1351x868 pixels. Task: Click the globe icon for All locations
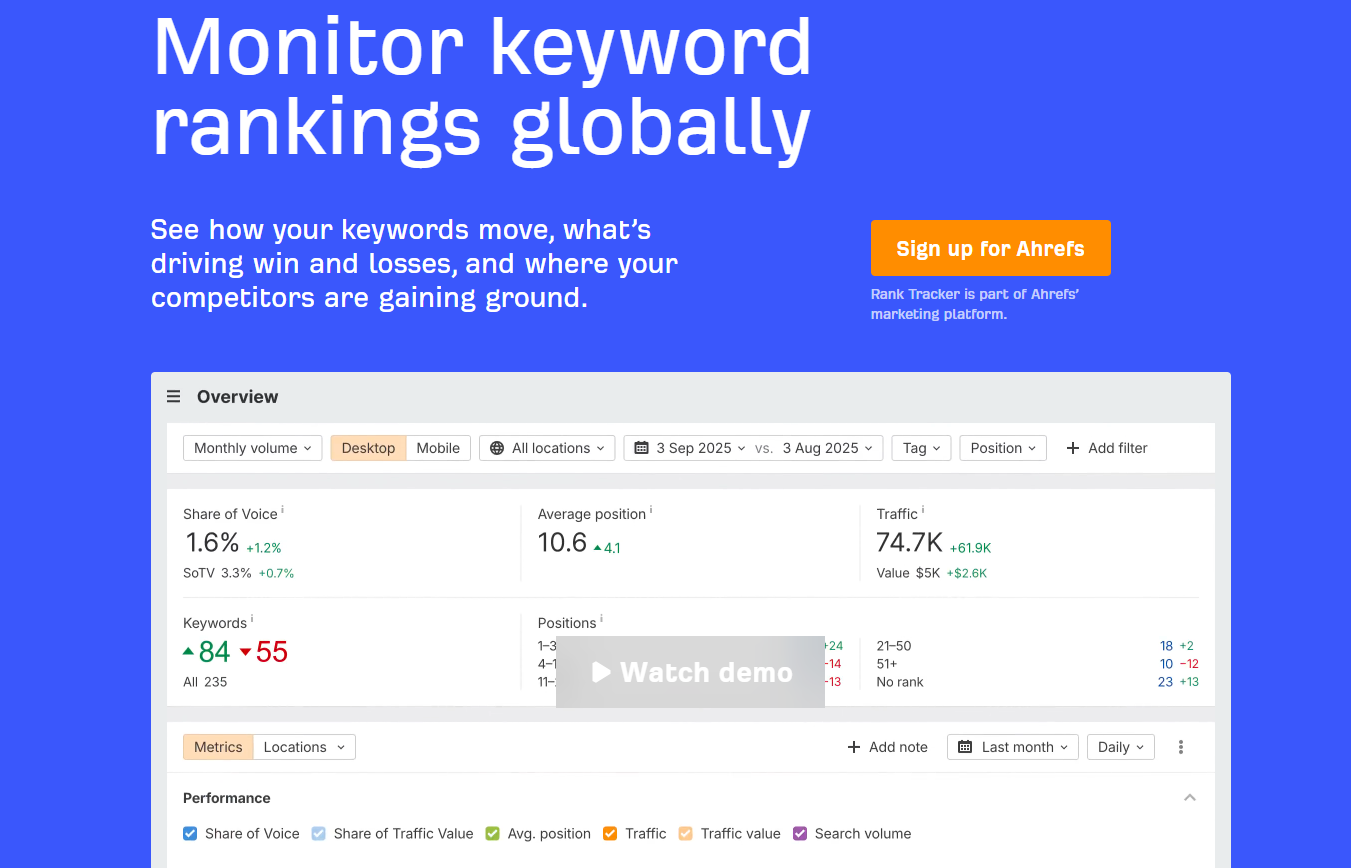(497, 448)
